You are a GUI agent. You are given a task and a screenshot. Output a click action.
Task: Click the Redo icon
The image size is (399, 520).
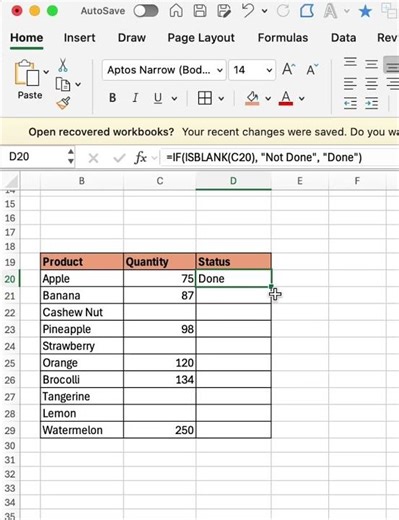283,11
